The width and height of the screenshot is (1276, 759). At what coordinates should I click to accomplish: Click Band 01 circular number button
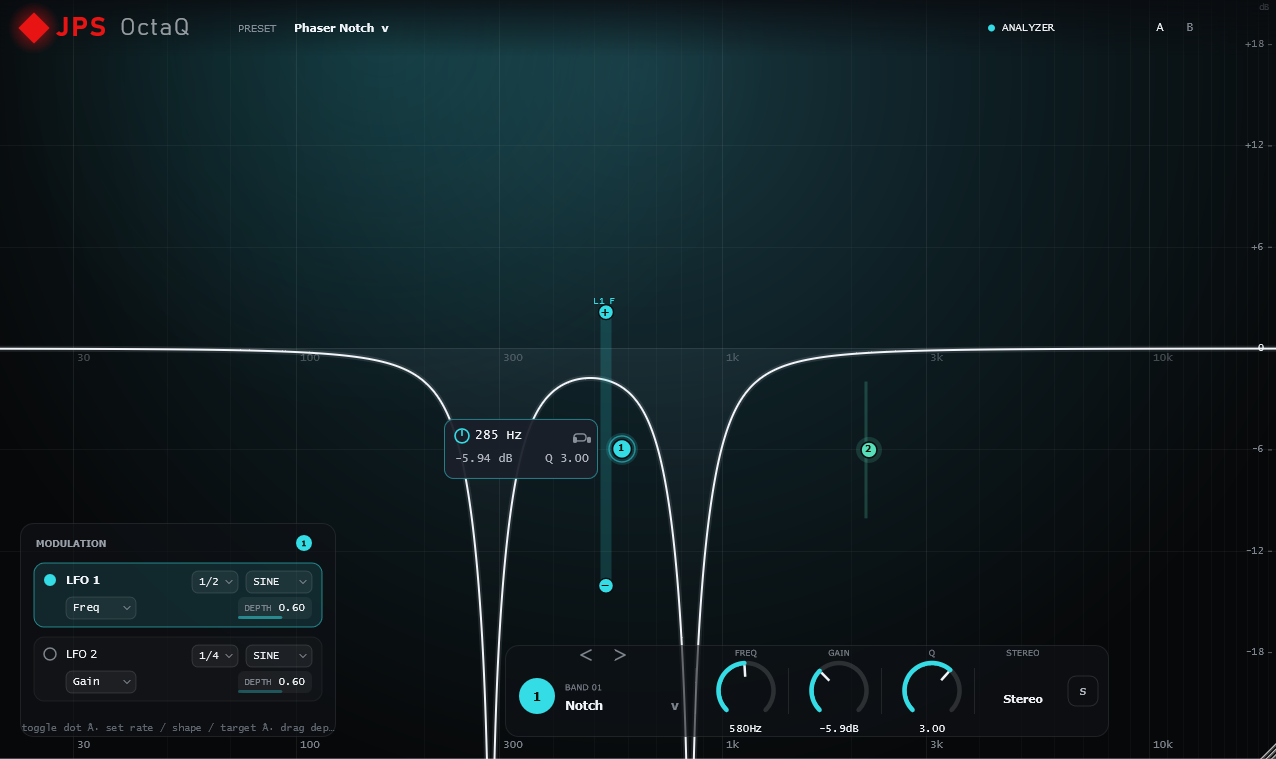coord(537,696)
